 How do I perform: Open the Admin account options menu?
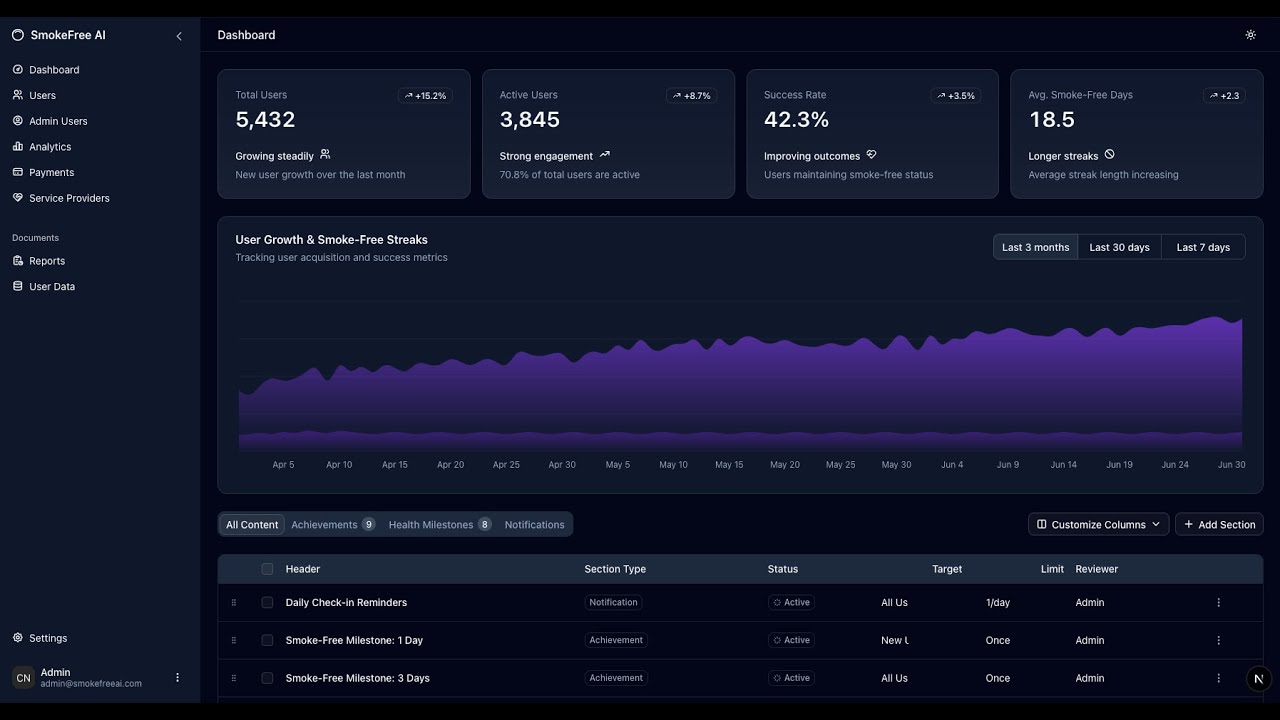[178, 678]
